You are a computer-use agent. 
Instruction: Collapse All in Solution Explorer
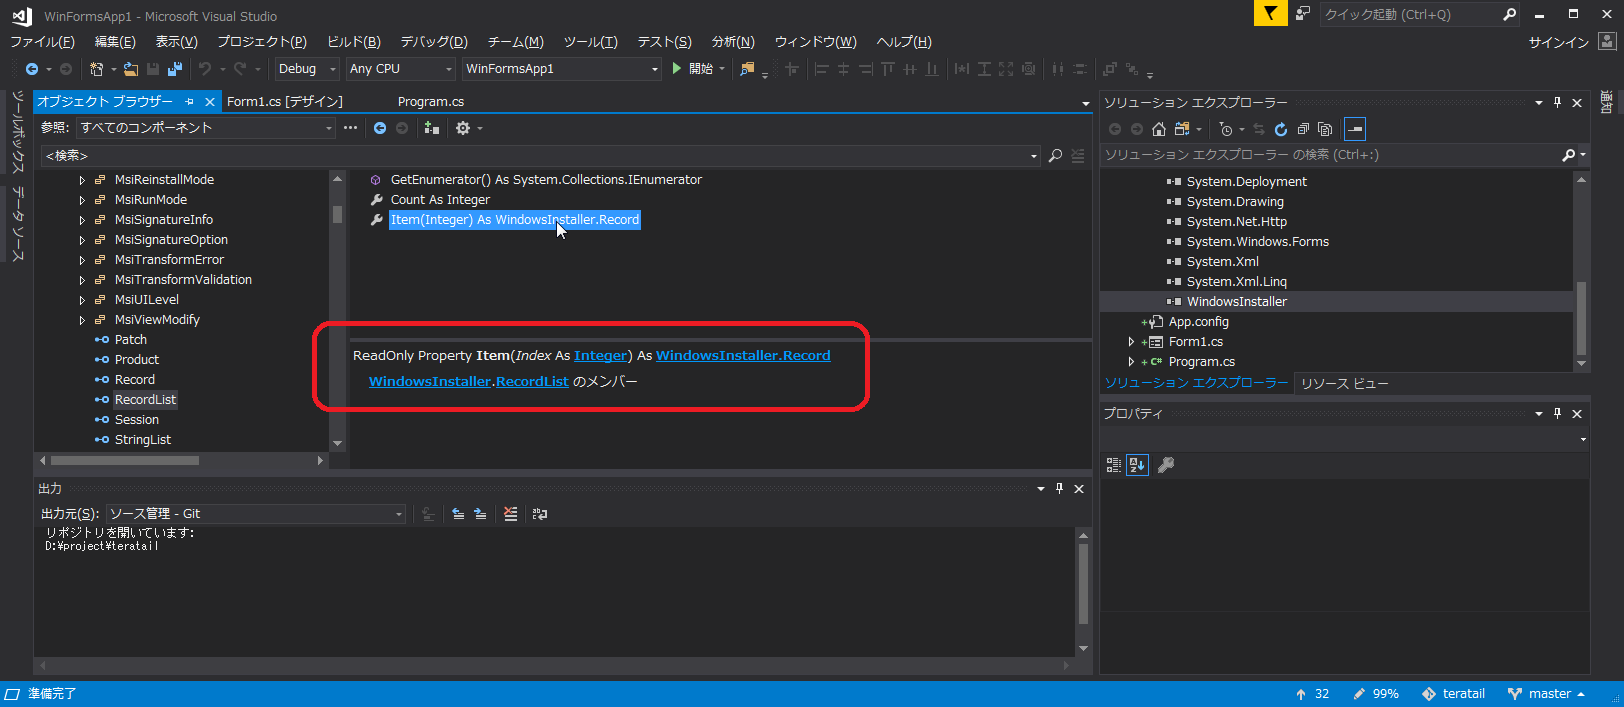pyautogui.click(x=1303, y=129)
